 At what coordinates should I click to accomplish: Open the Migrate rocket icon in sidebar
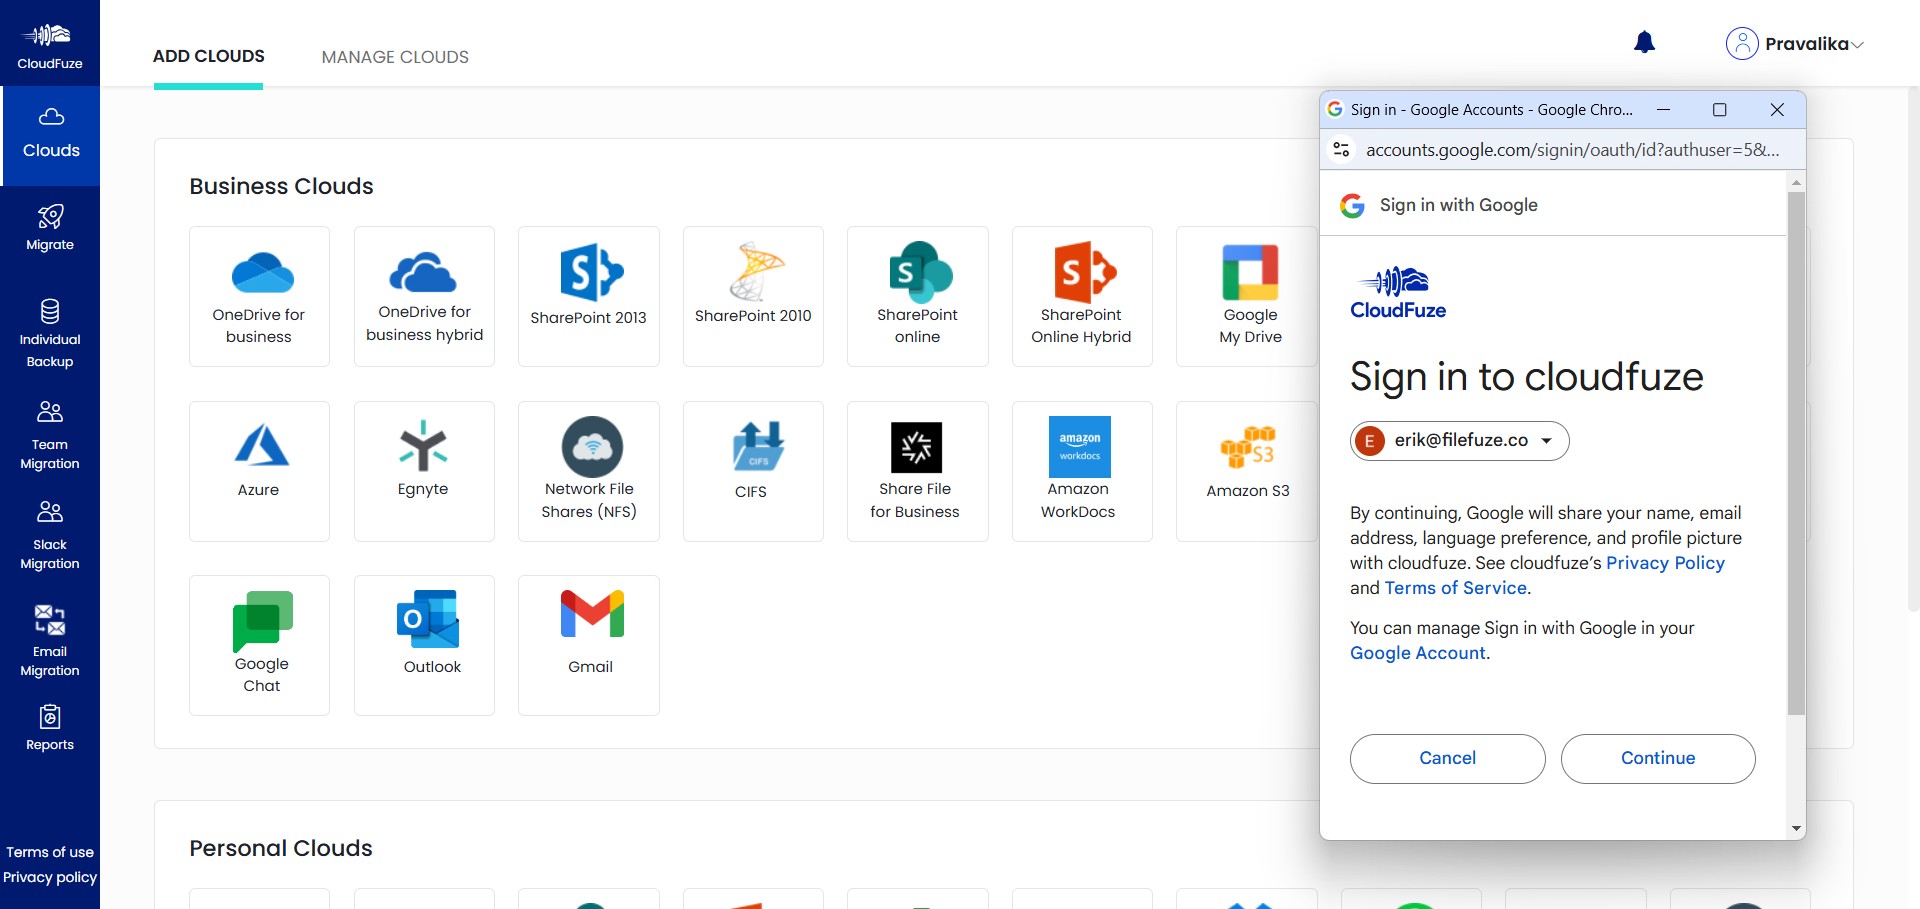50,217
